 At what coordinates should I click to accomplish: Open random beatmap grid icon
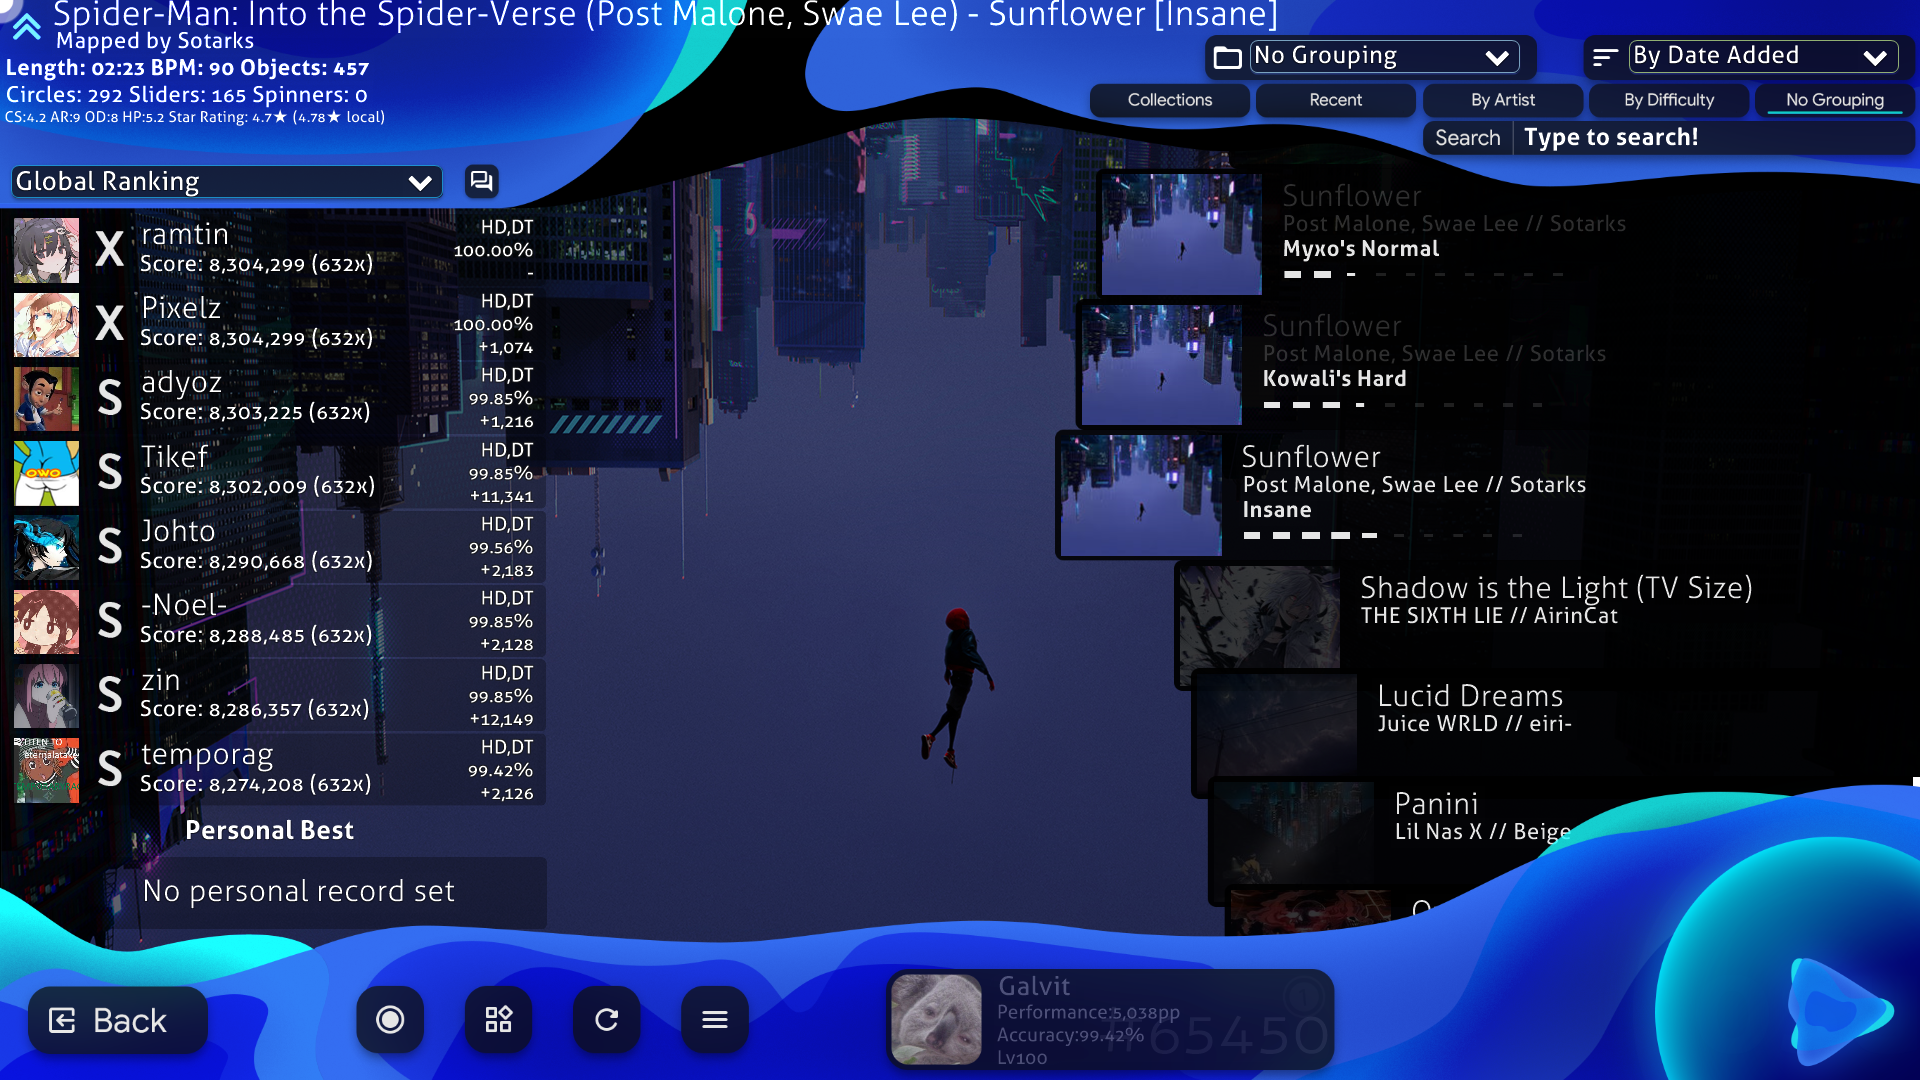point(498,1019)
